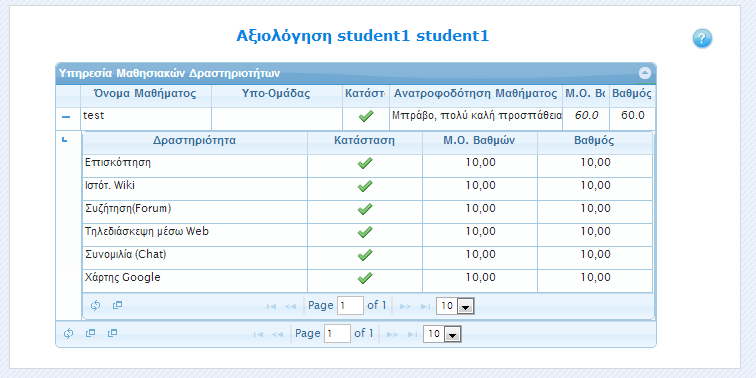Screen dimensions: 756x378
Task: Reload the lessons grid with bottom refresh icon
Action: pos(68,333)
